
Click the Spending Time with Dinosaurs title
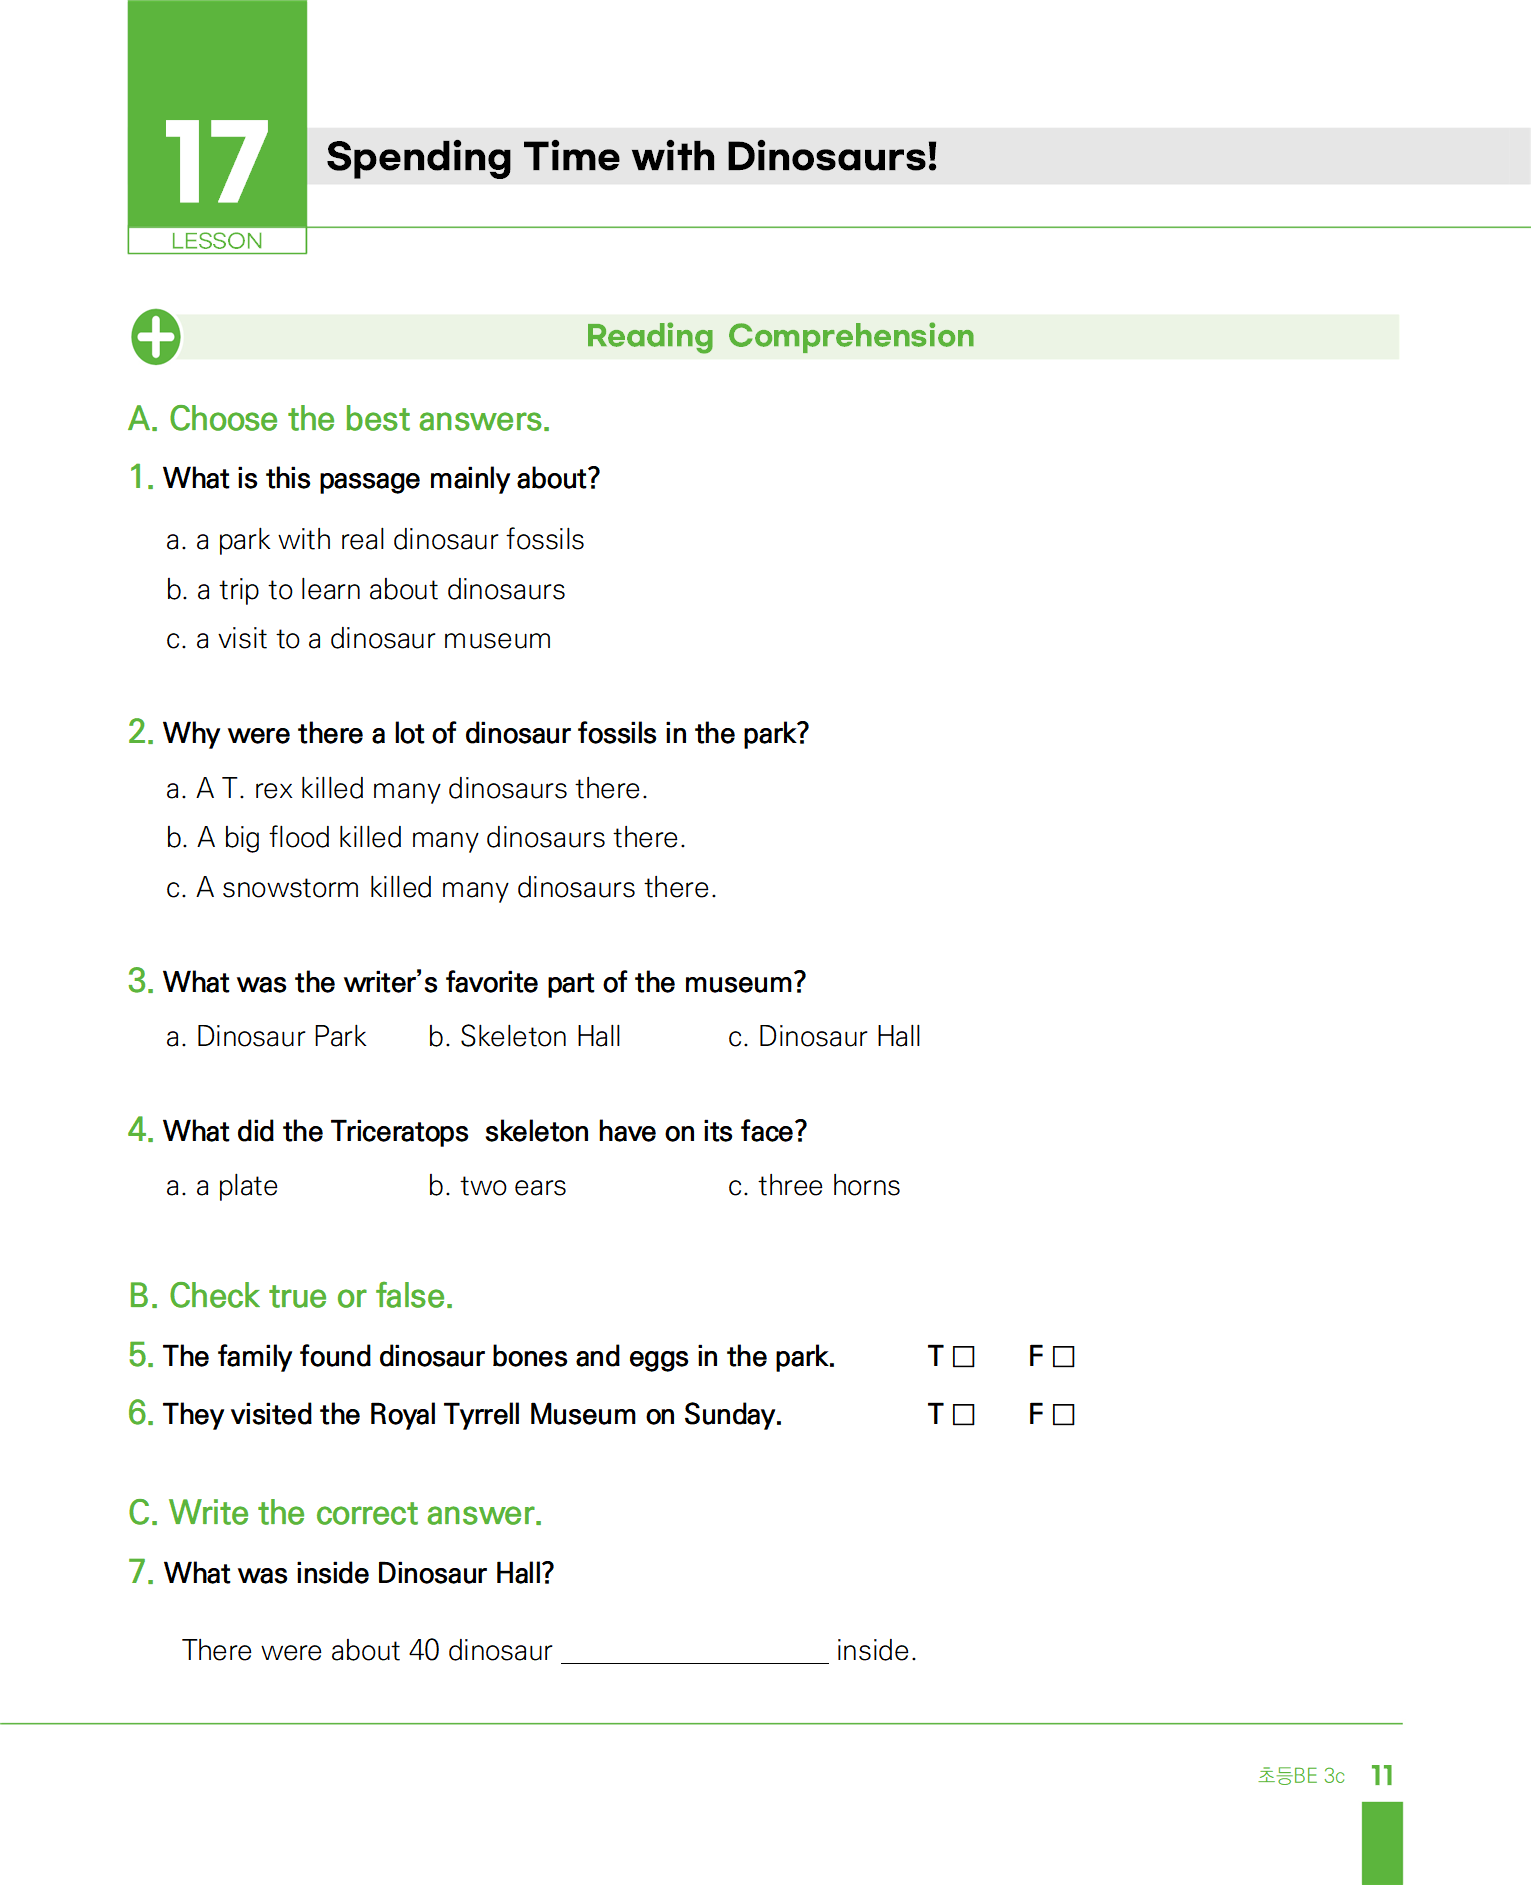coord(632,157)
